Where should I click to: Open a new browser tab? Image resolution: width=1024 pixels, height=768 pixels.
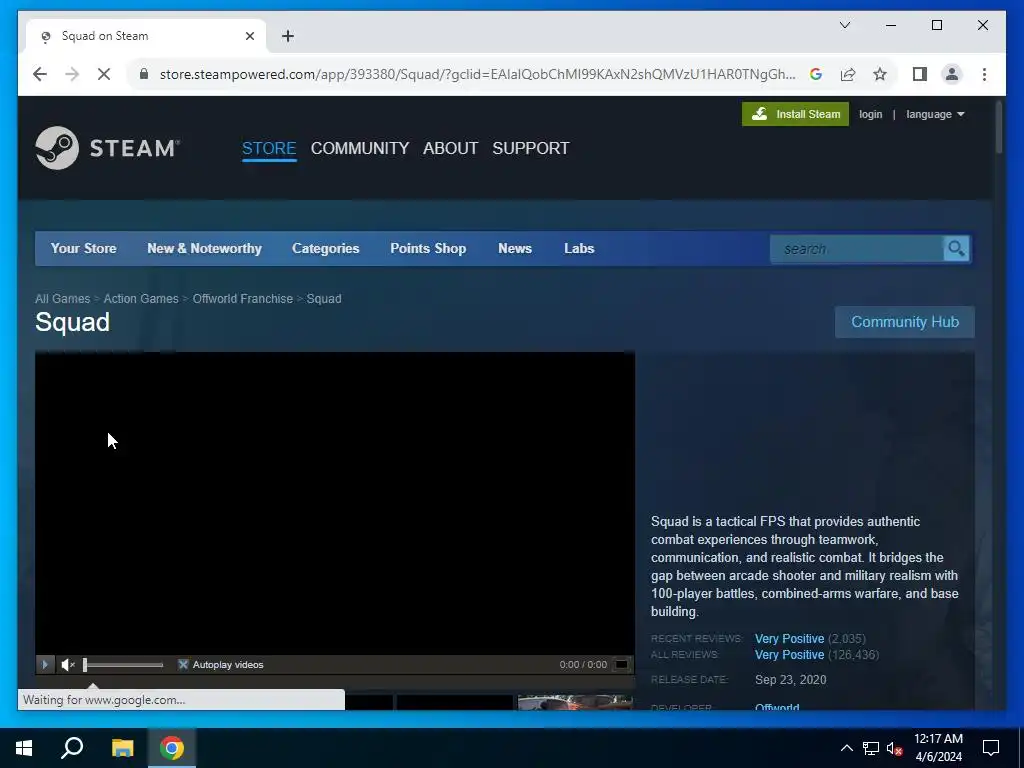(288, 36)
